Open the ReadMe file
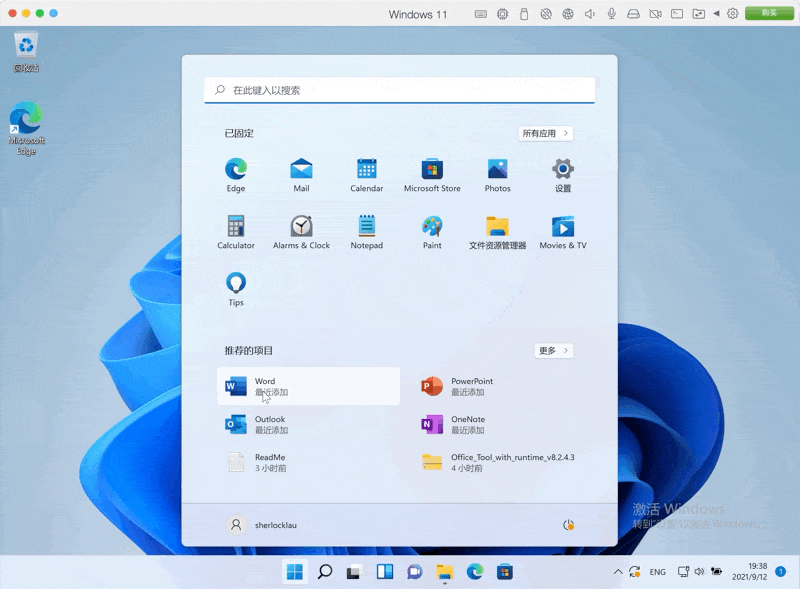This screenshot has height=589, width=800. [308, 462]
